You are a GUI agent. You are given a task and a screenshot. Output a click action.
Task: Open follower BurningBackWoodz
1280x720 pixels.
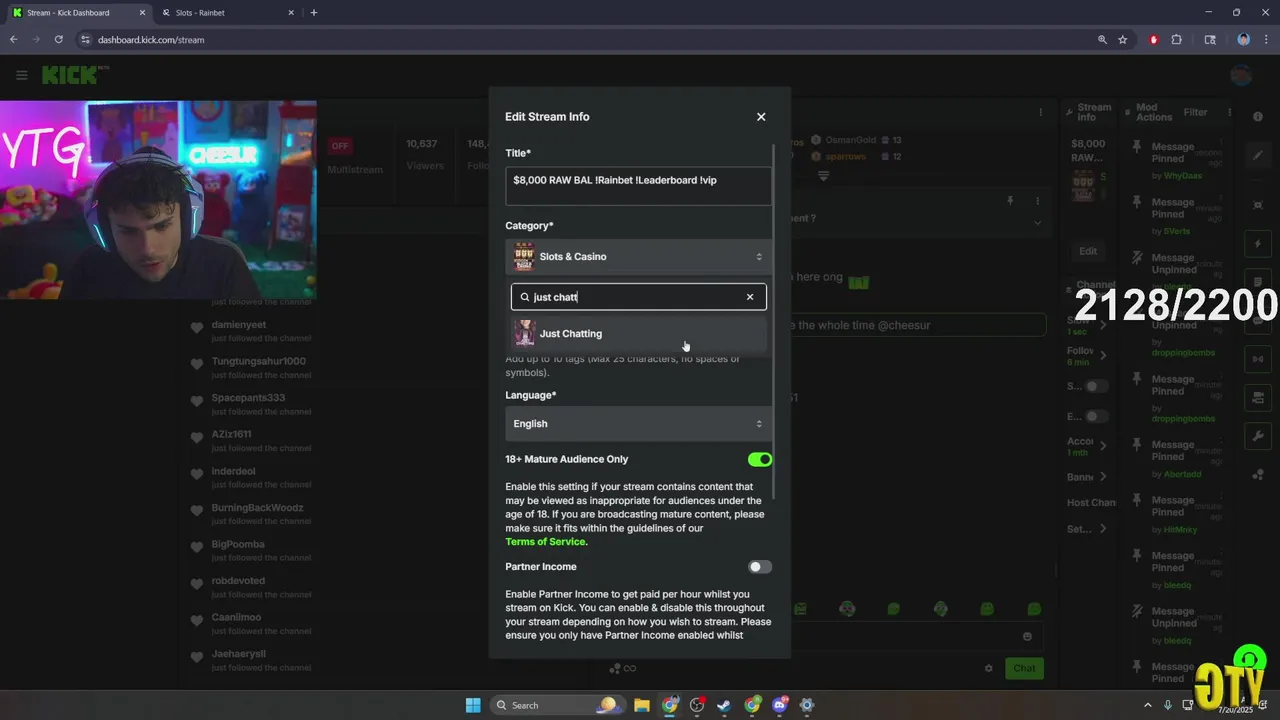[257, 508]
